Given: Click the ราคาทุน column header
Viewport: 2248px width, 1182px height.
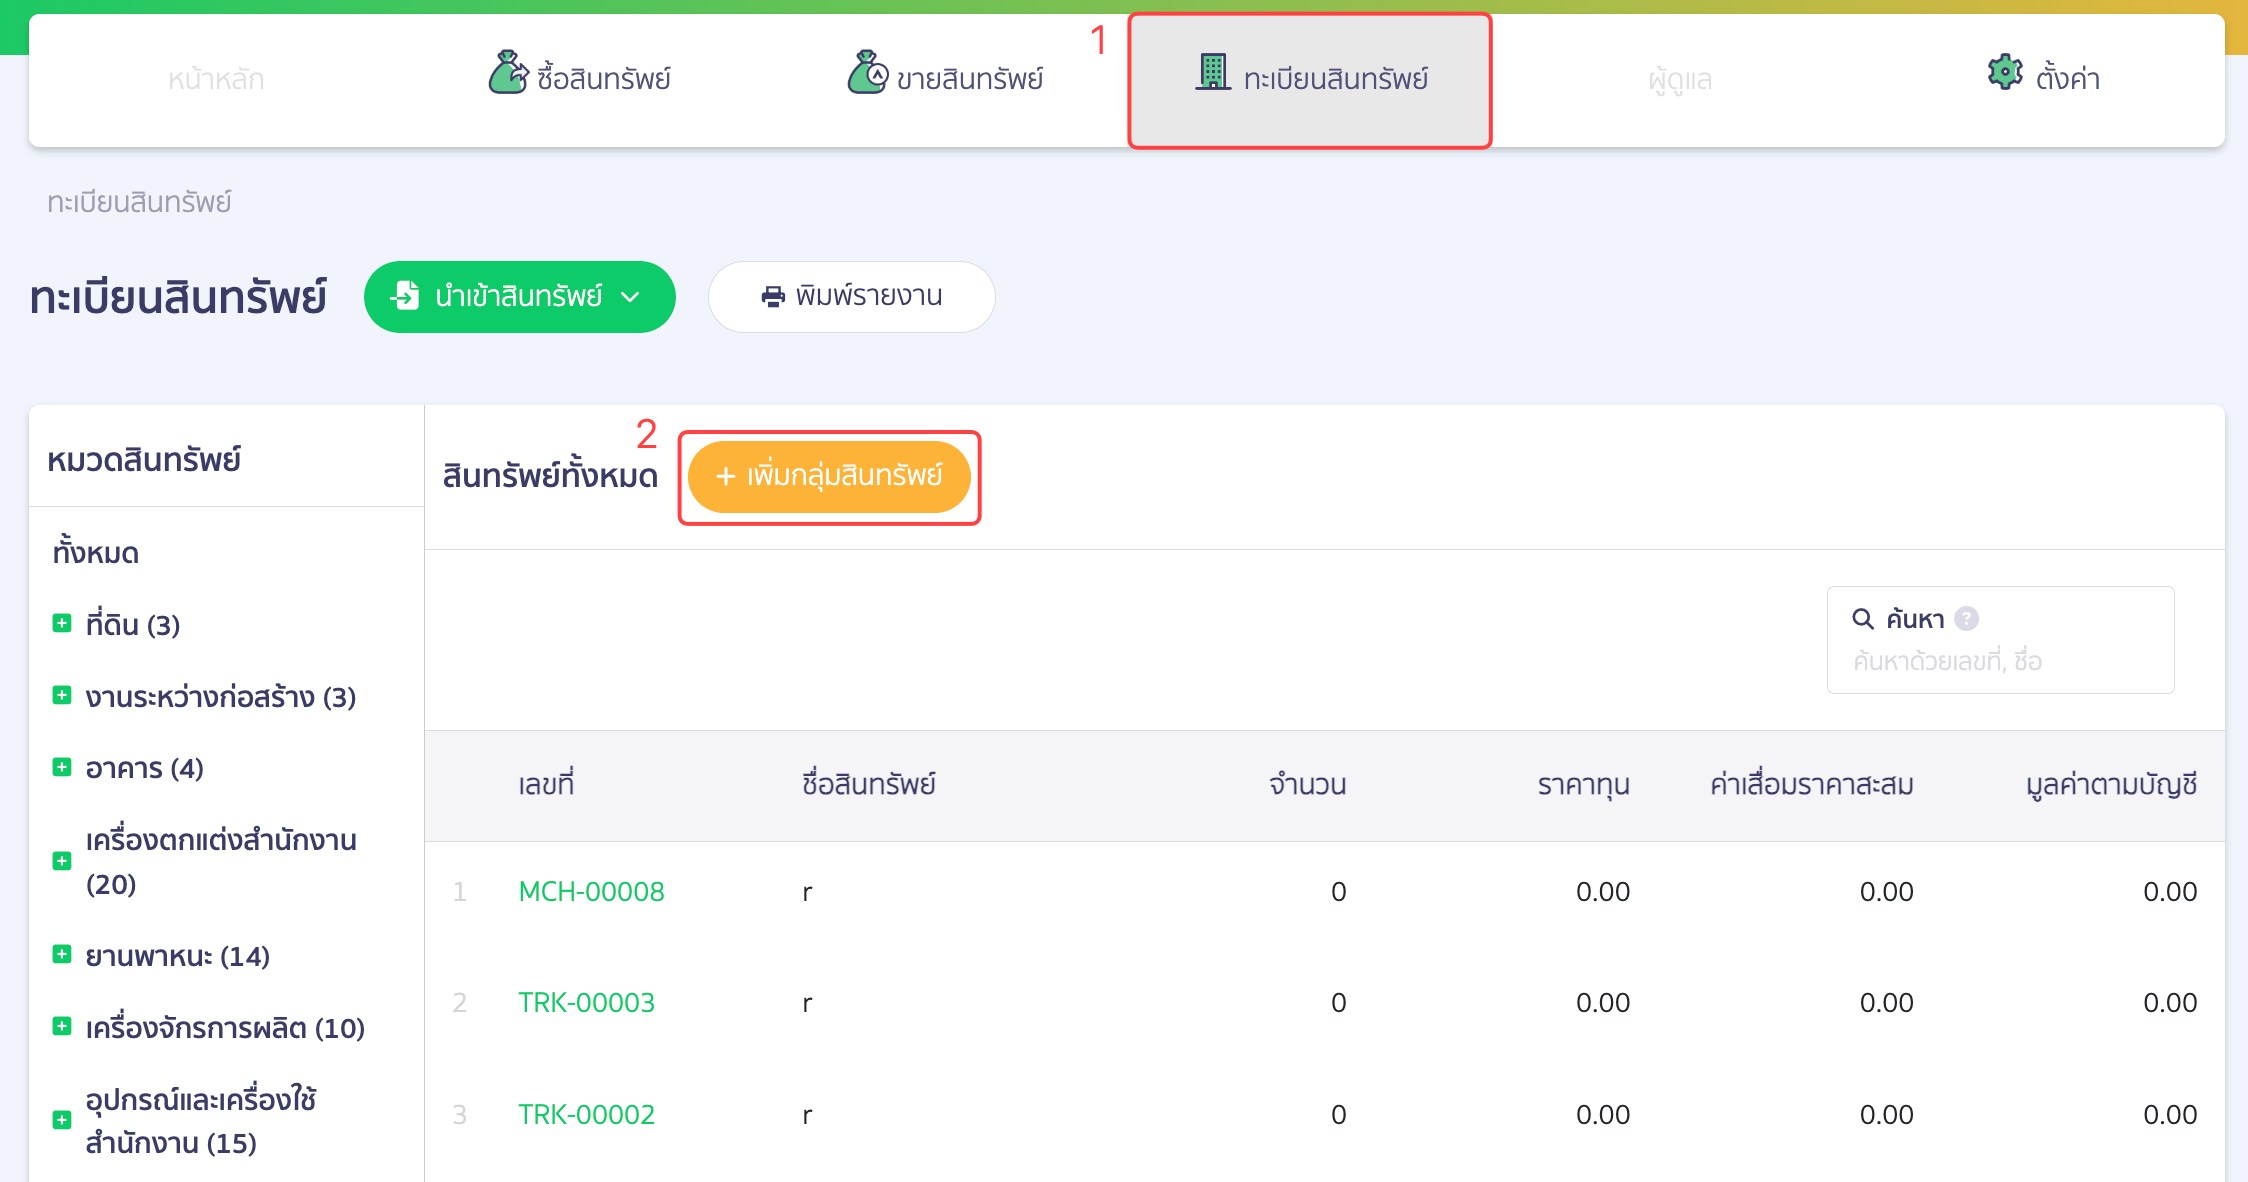Looking at the screenshot, I should coord(1583,785).
